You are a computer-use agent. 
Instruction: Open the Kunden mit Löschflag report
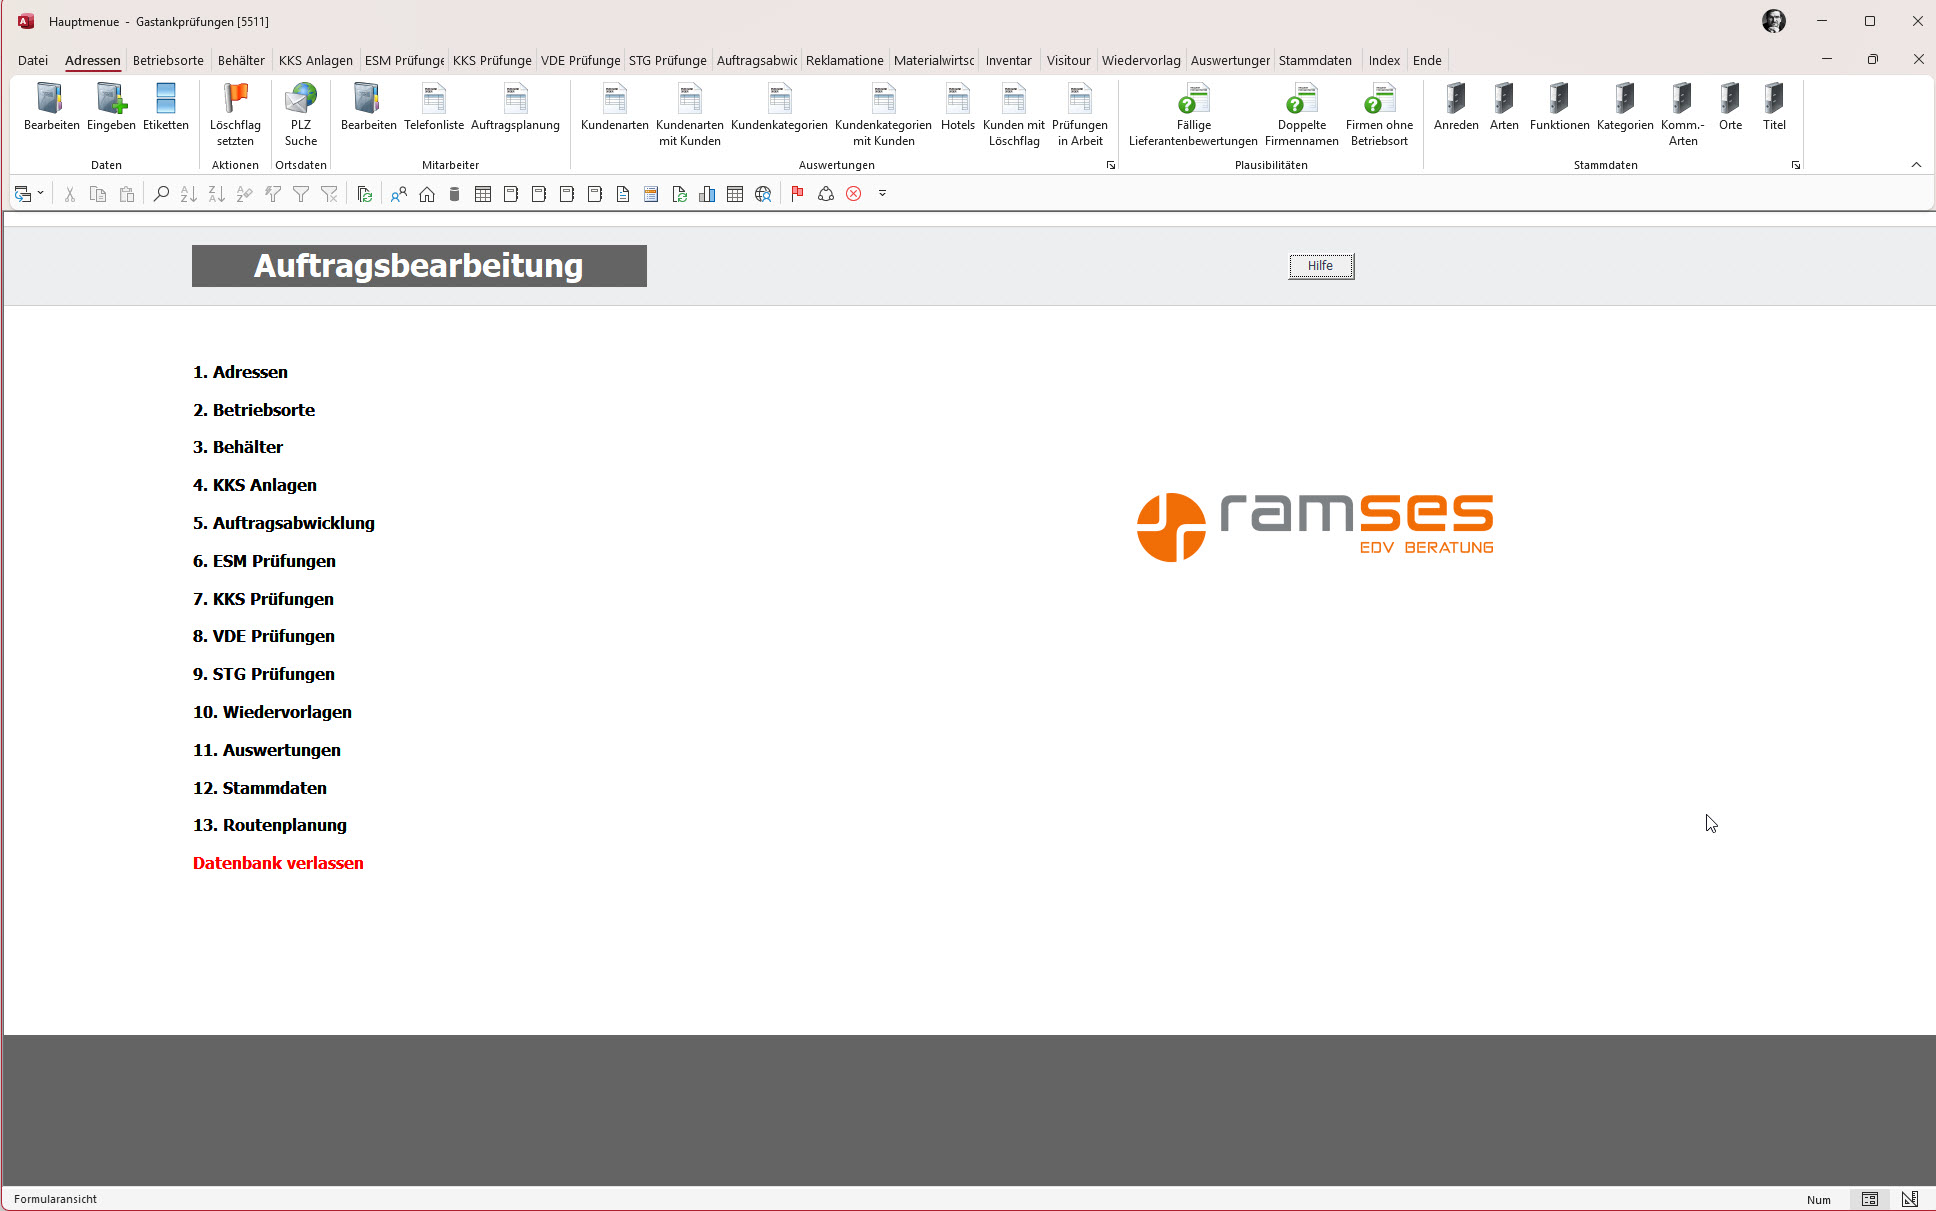pos(1014,115)
